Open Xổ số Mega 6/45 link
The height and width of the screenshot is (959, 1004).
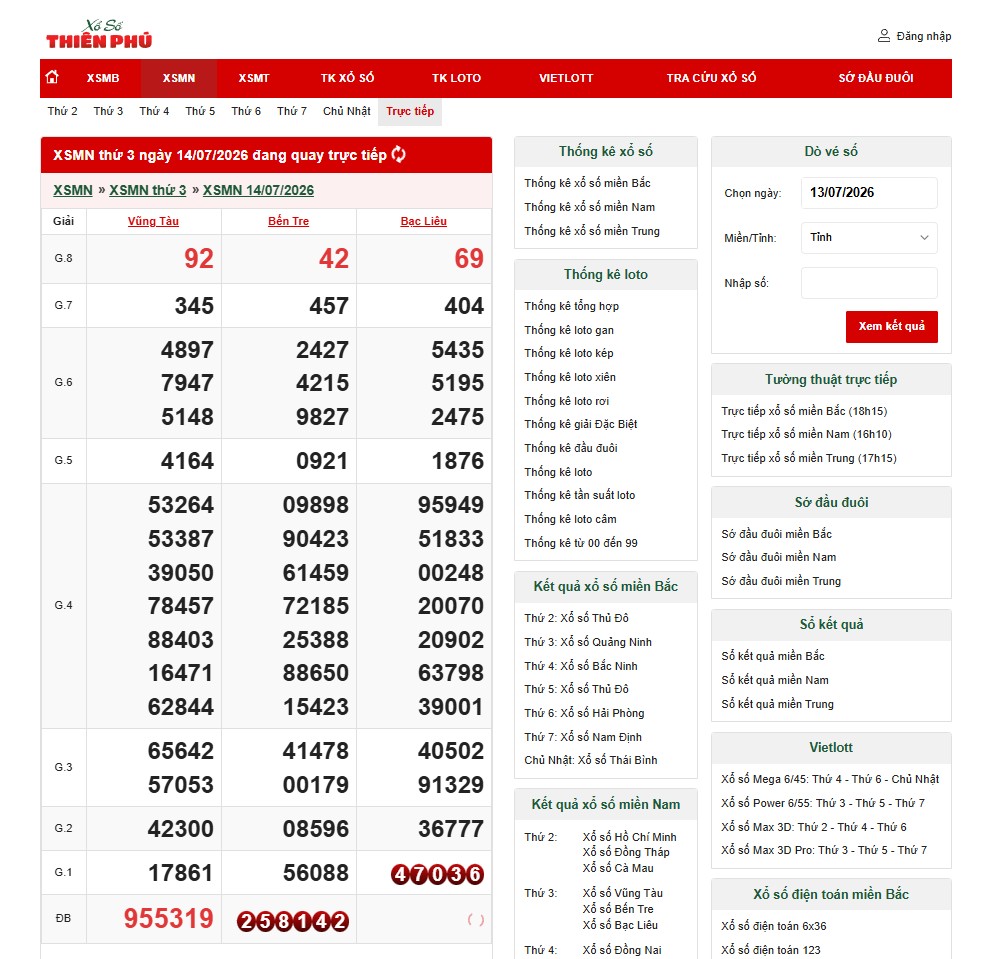pyautogui.click(x=830, y=779)
